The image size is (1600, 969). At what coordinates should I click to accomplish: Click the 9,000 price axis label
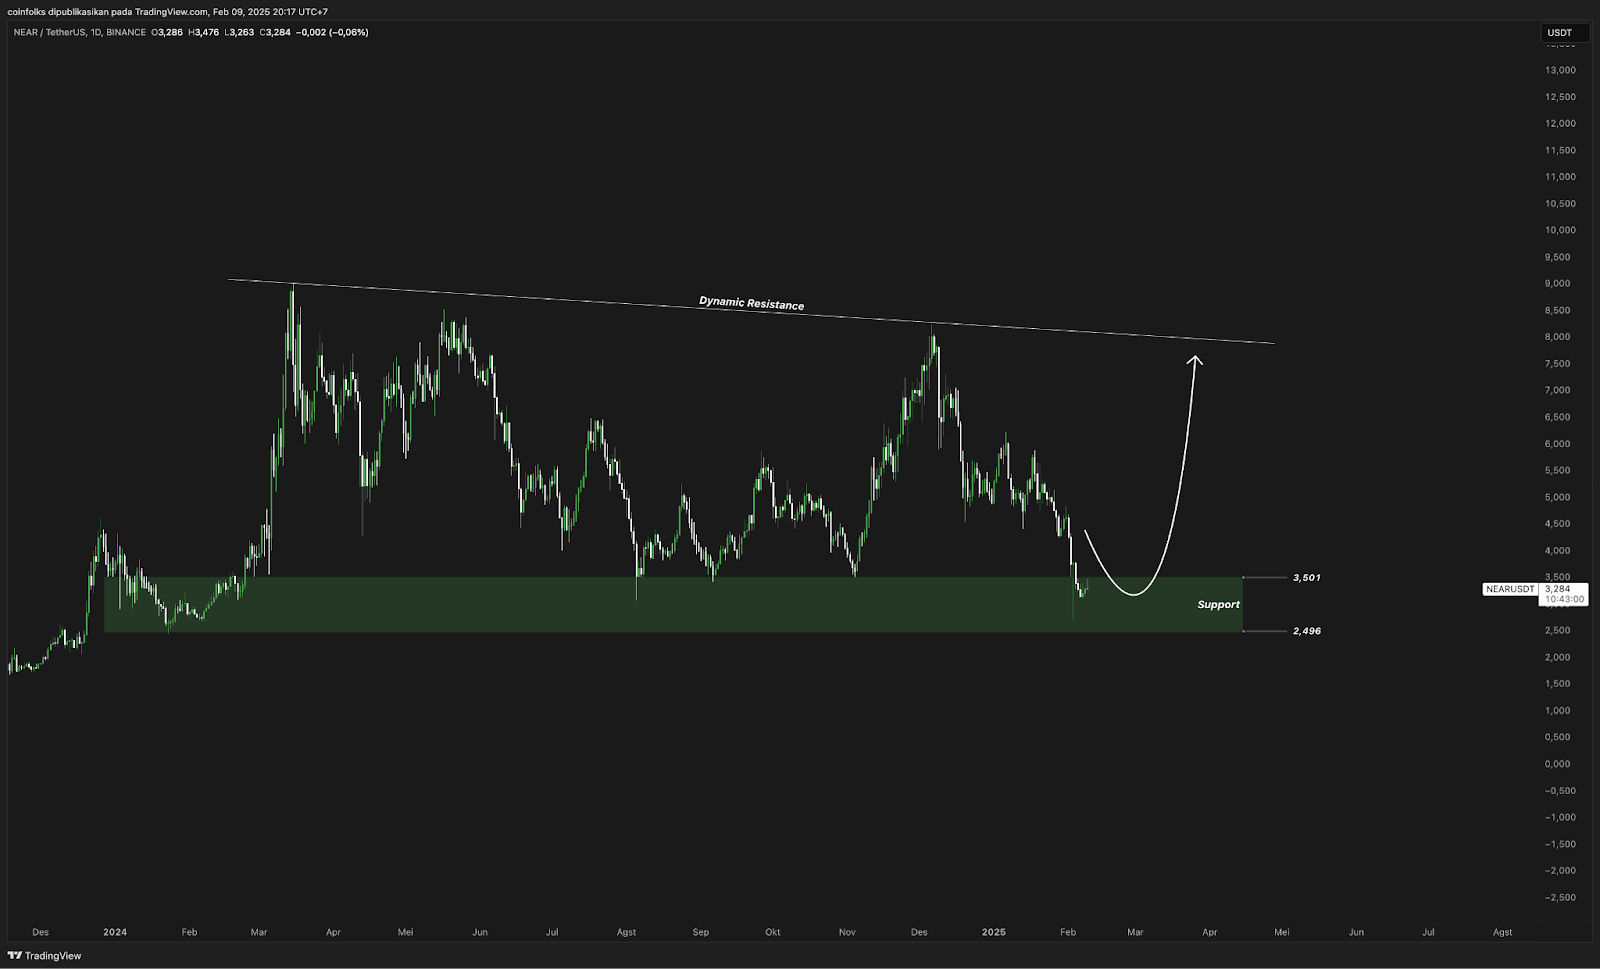click(1557, 284)
